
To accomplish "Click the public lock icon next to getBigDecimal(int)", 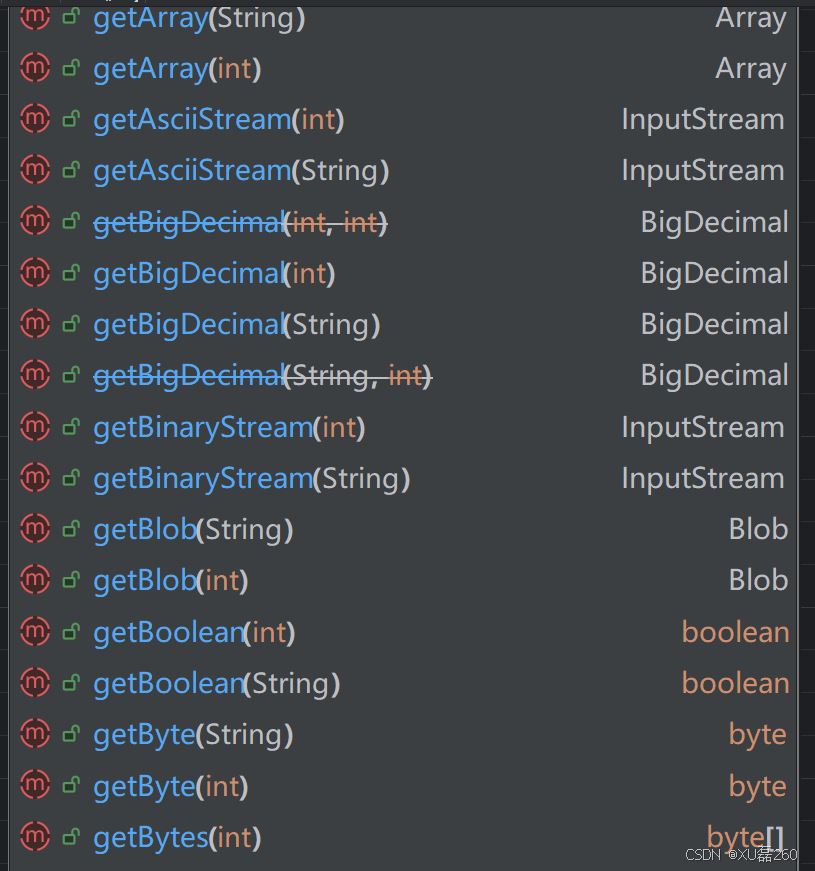I will click(x=71, y=273).
